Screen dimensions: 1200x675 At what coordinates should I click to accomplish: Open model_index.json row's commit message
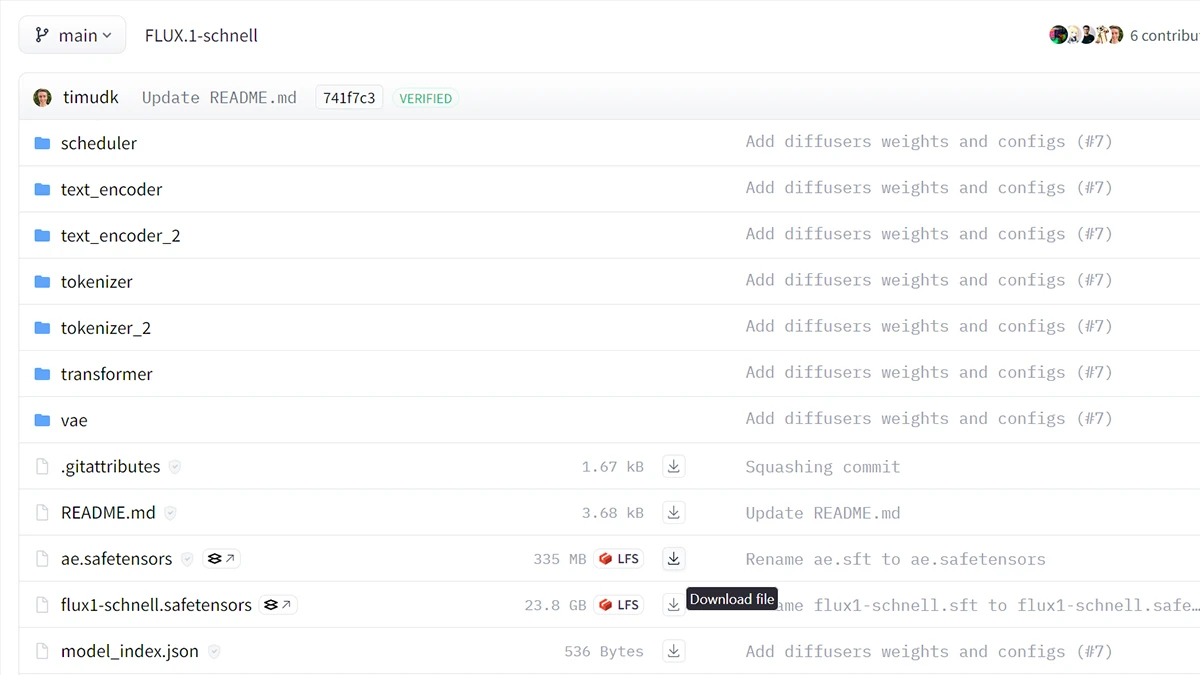pos(929,651)
